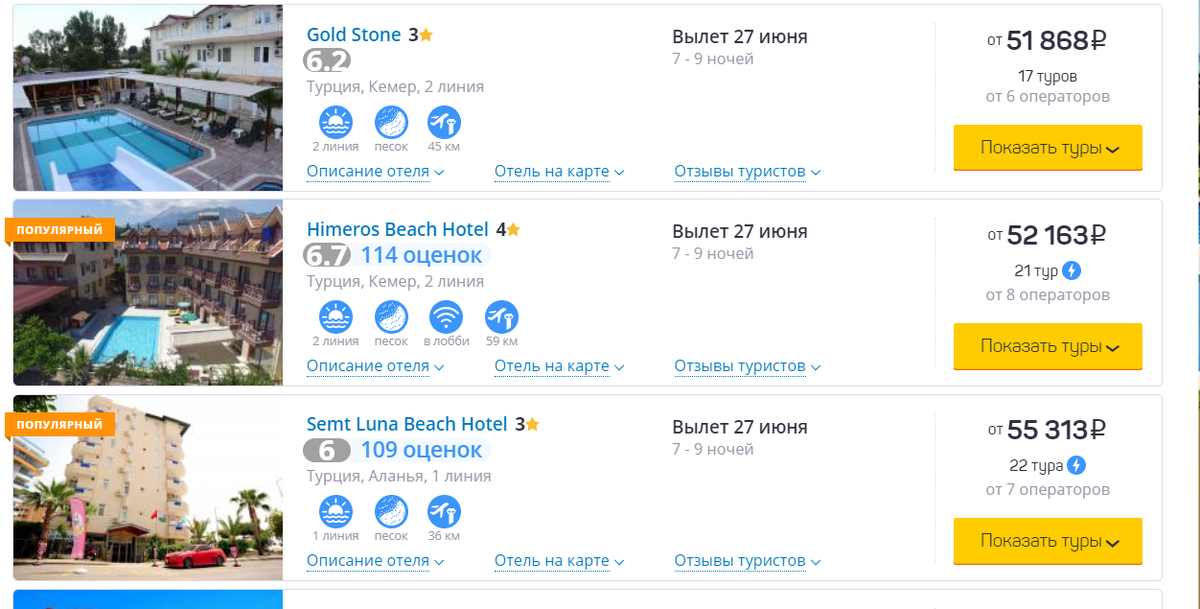Screen dimensions: 1200x609
Task: Click the Gold Stone pool photo thumbnail
Action: (x=148, y=98)
